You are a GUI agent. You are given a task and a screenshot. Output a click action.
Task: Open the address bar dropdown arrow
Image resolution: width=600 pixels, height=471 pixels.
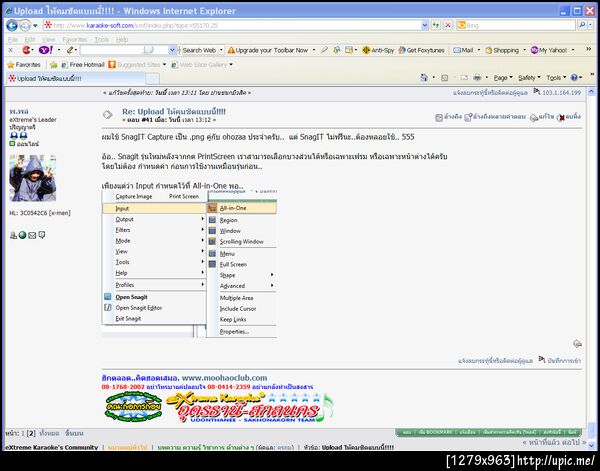[x=424, y=25]
